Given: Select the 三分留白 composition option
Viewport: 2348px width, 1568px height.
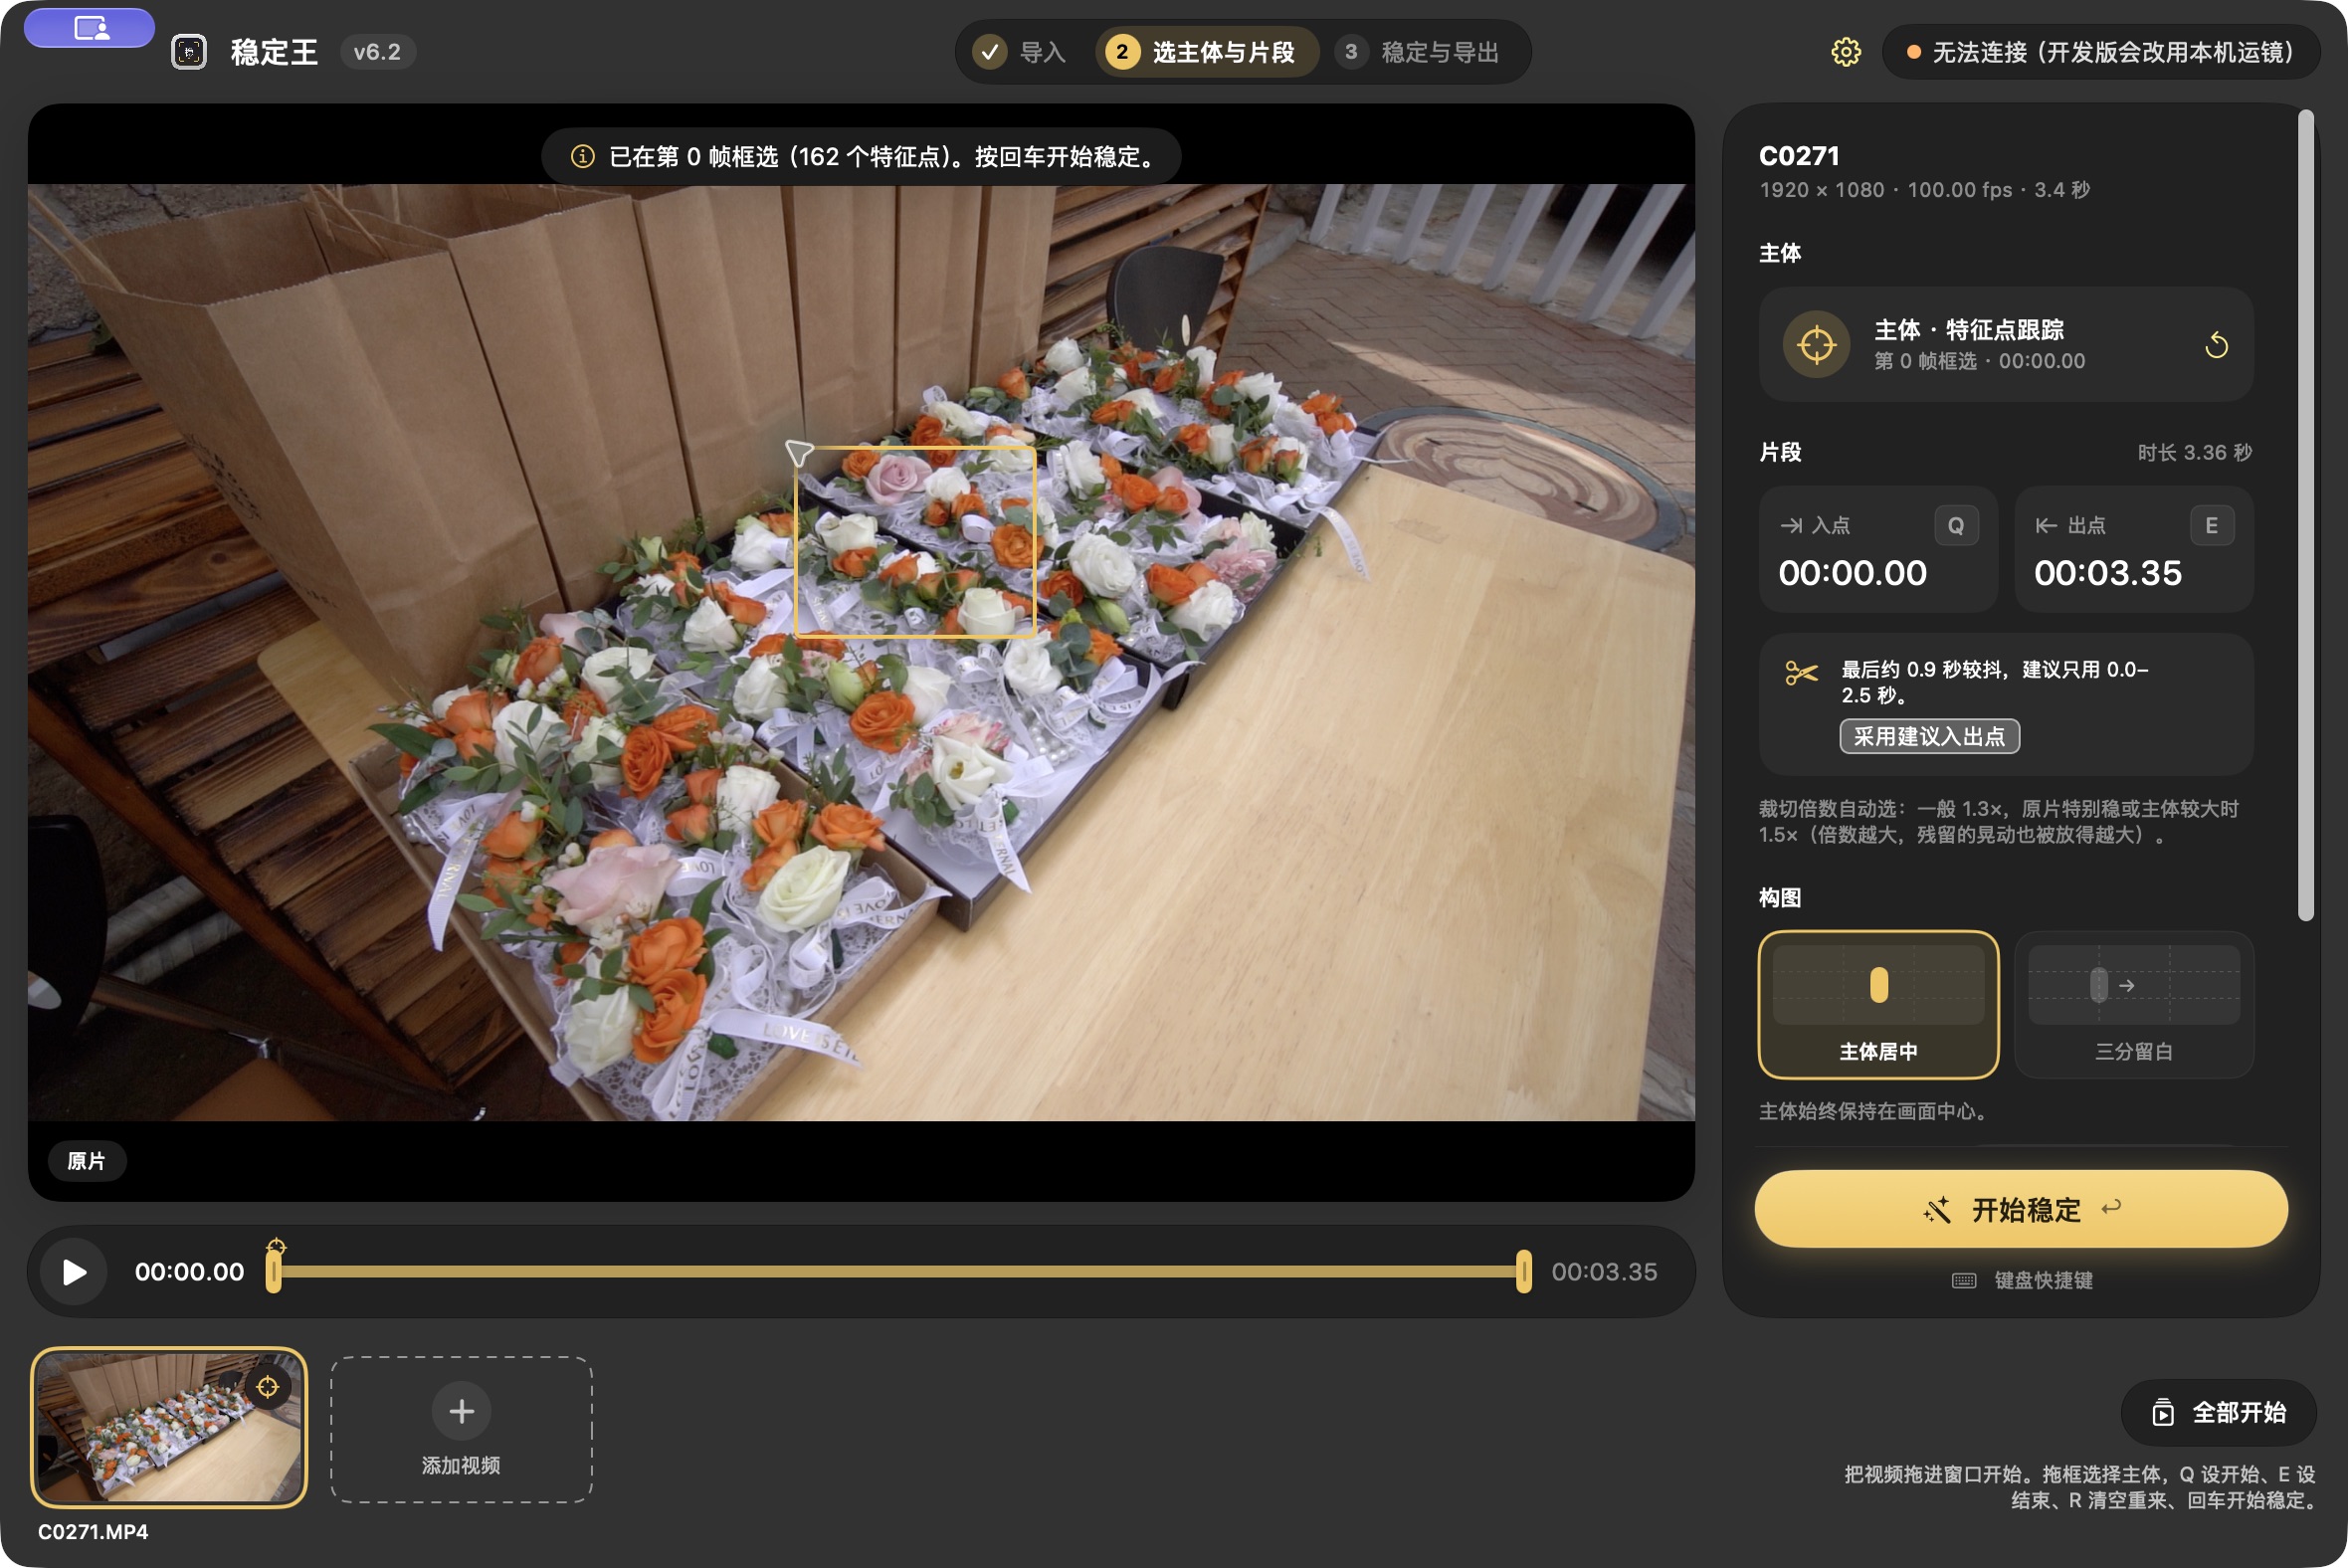Looking at the screenshot, I should click(x=2134, y=1005).
